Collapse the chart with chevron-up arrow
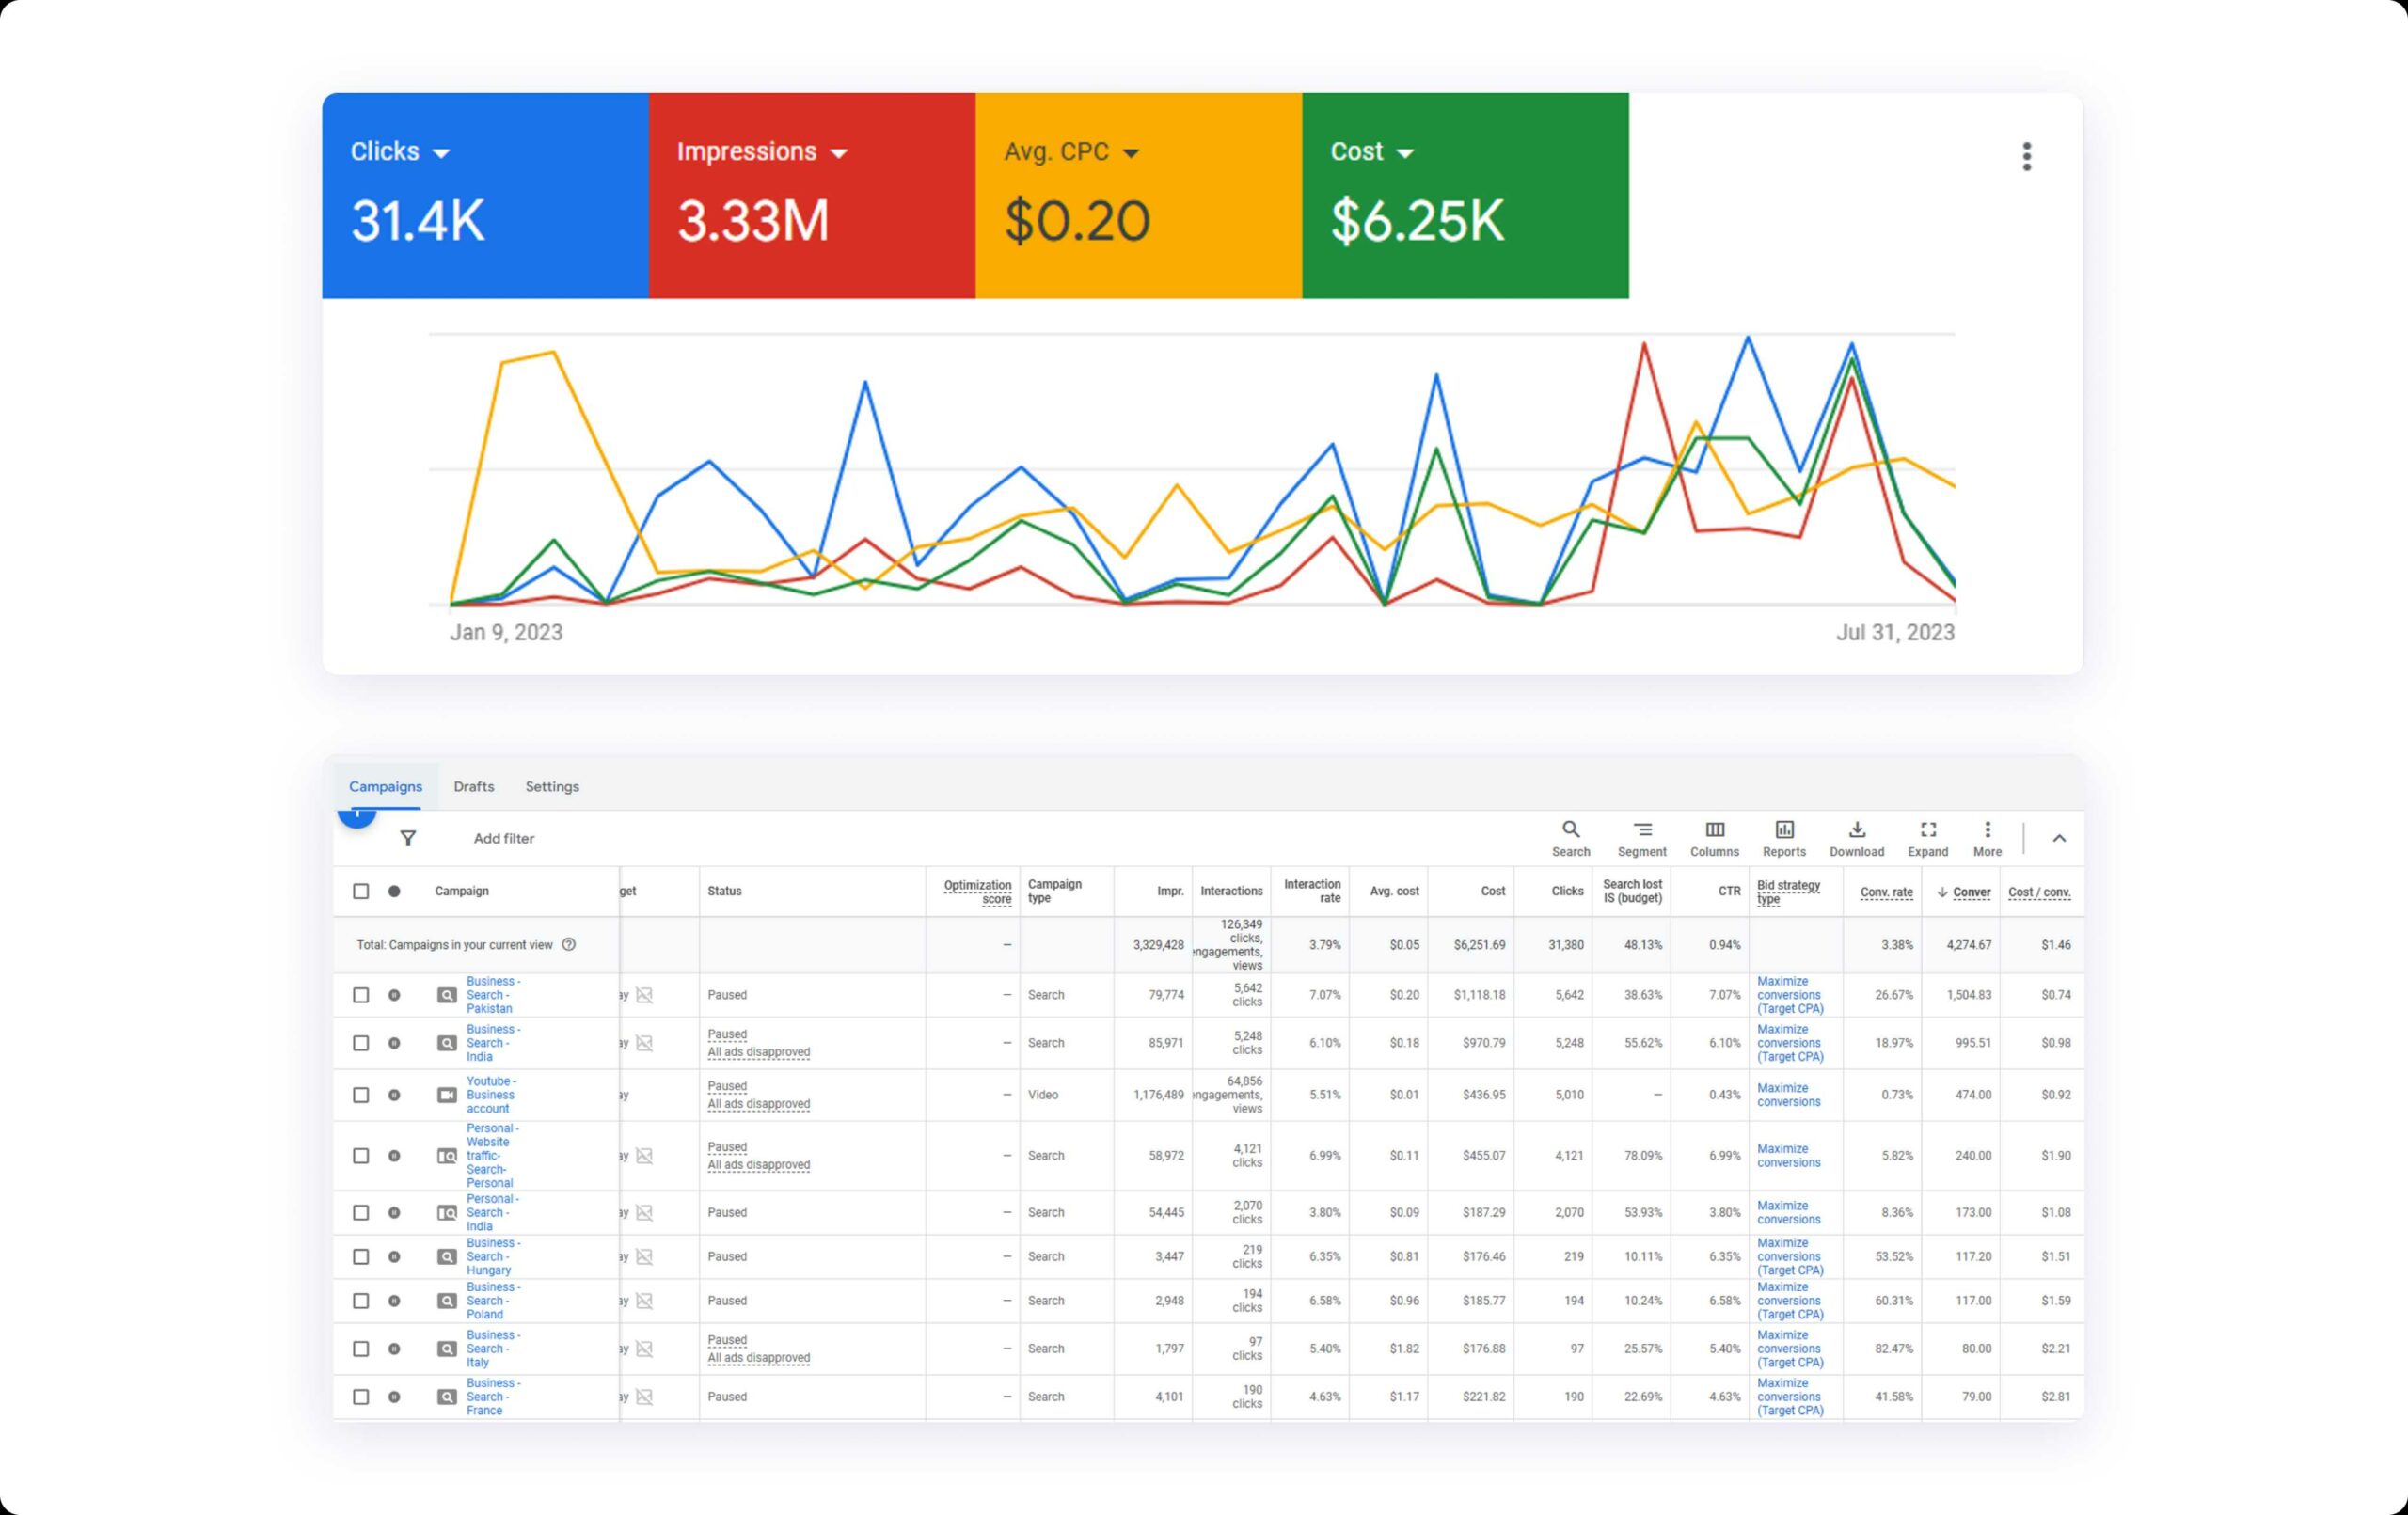The height and width of the screenshot is (1515, 2408). coord(2059,839)
